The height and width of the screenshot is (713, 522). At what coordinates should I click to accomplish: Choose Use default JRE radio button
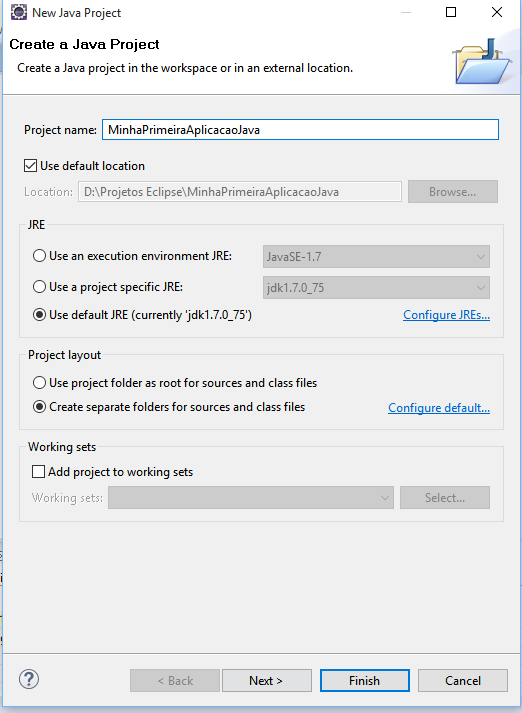click(x=40, y=315)
